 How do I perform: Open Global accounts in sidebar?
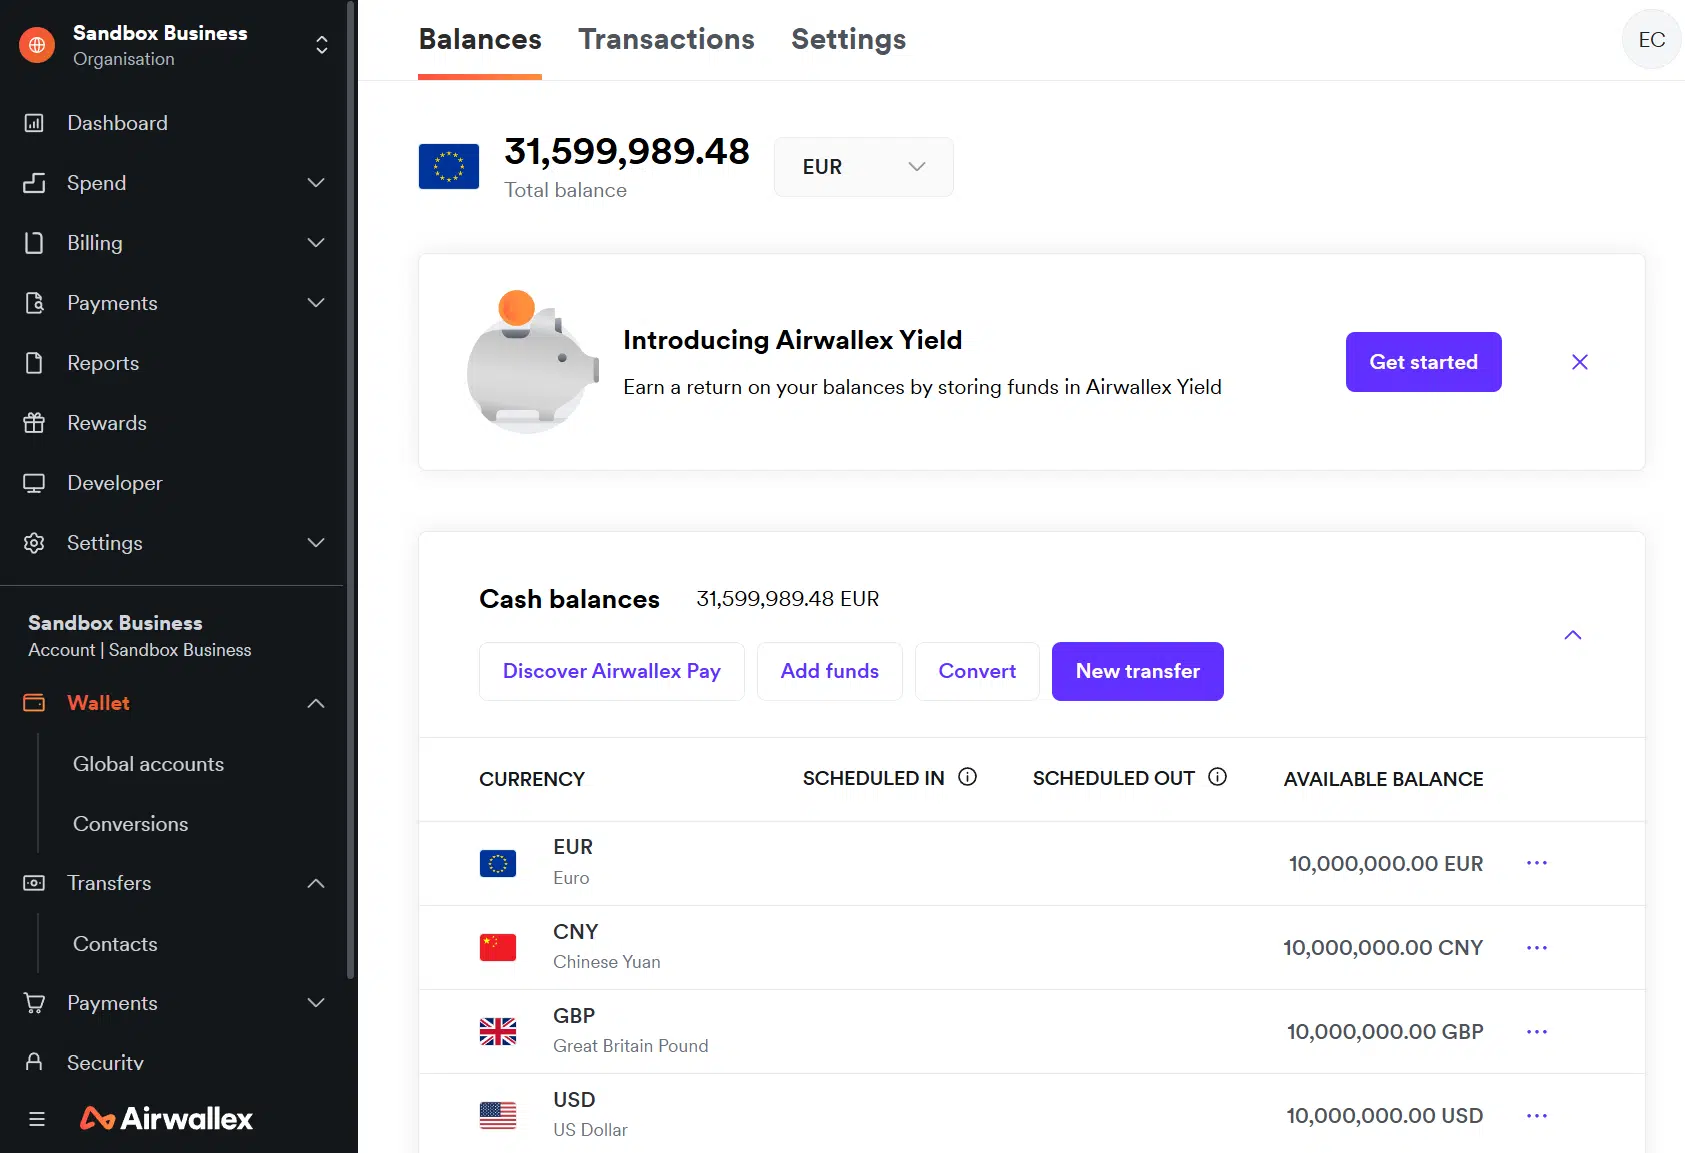point(148,764)
